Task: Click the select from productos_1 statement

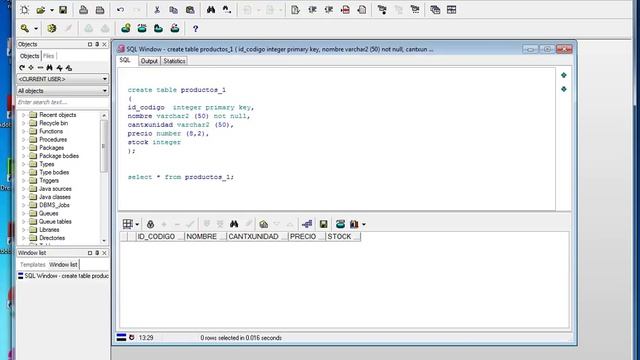Action: (x=181, y=177)
